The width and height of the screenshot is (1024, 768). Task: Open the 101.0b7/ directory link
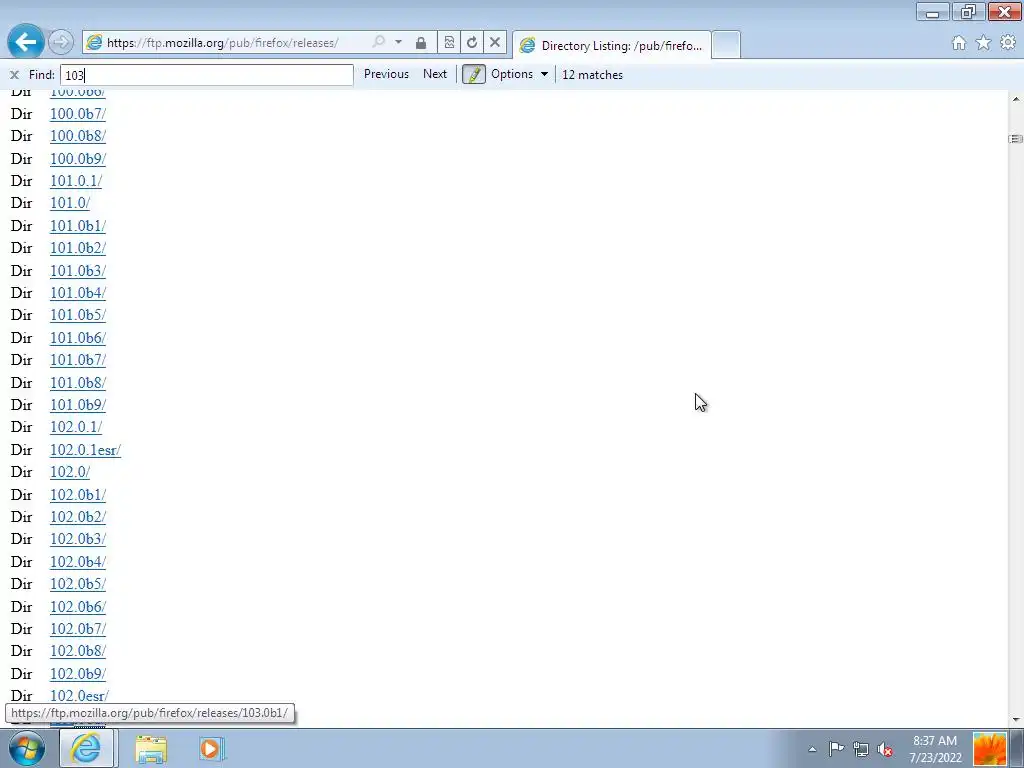tap(78, 360)
